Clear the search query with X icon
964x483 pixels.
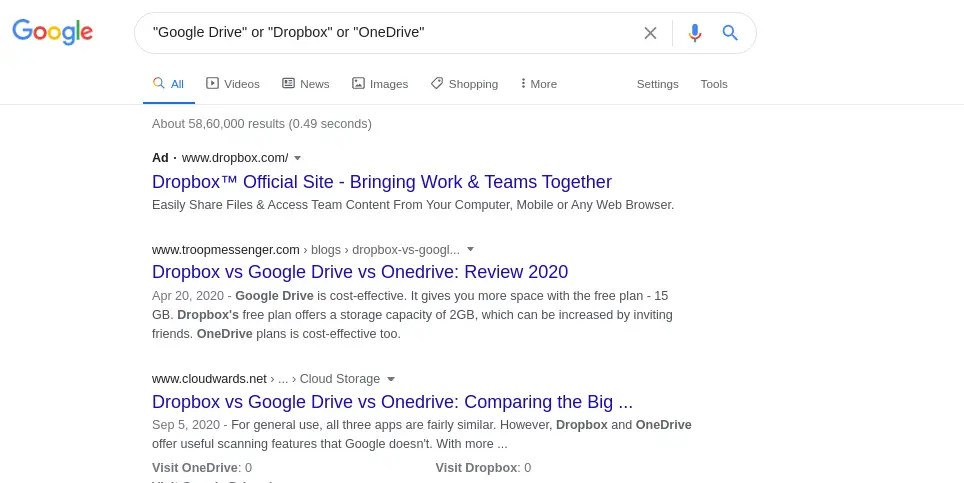point(650,33)
